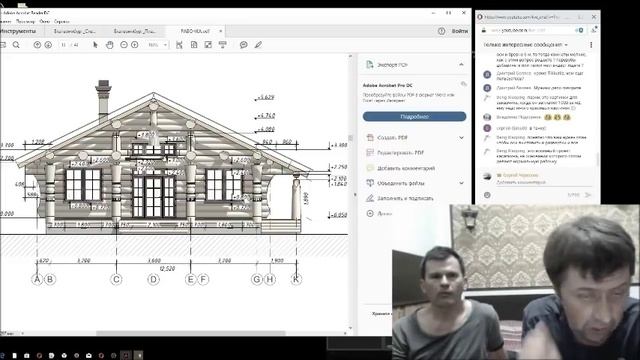Click the full screen mode icon
This screenshot has height=360, width=640.
[x=208, y=45]
